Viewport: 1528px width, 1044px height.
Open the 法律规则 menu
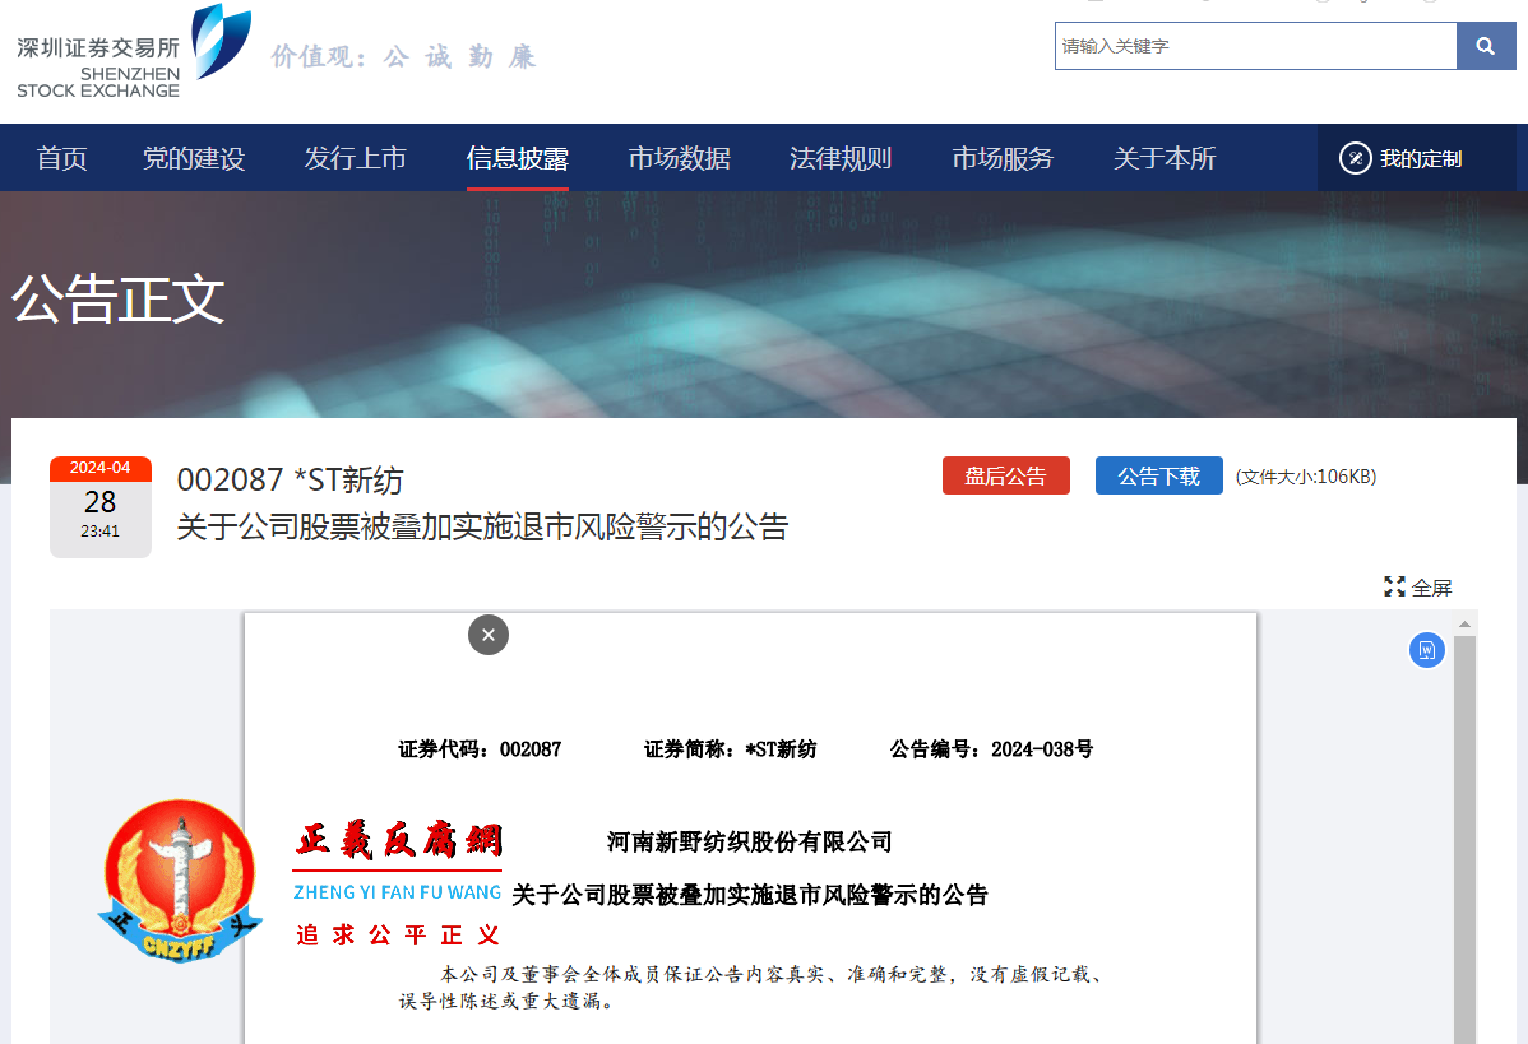[x=840, y=158]
